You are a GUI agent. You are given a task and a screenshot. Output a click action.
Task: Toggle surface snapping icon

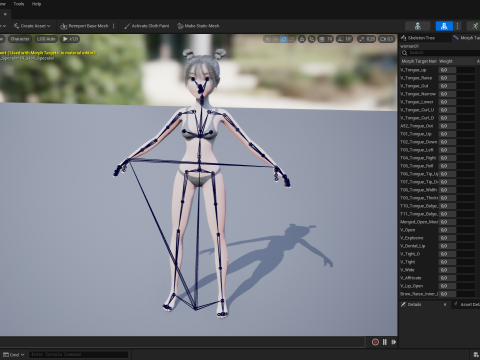point(312,39)
